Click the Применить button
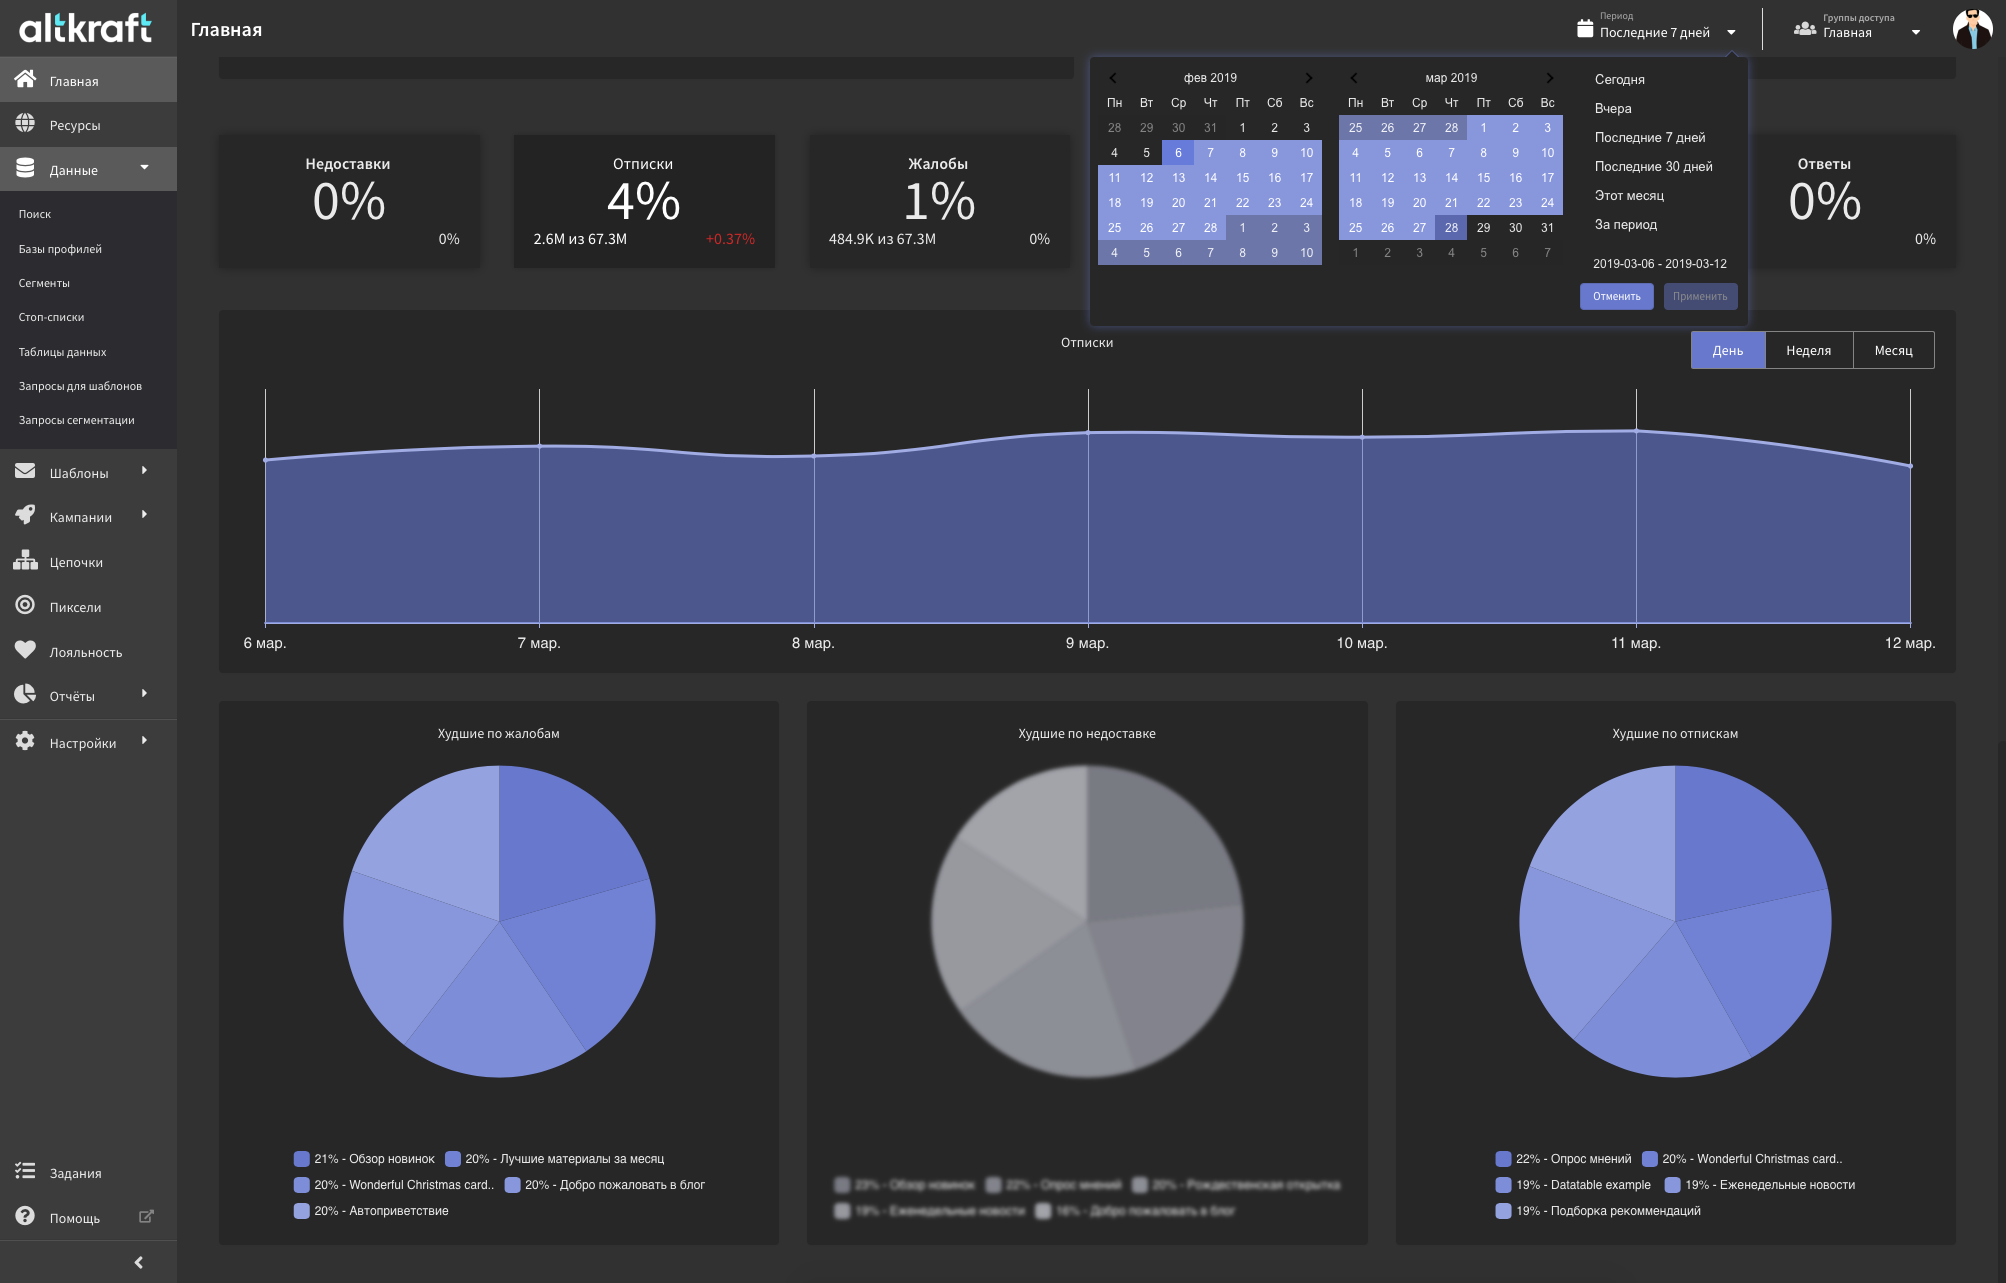Screen dimensions: 2006x1283 1700,296
